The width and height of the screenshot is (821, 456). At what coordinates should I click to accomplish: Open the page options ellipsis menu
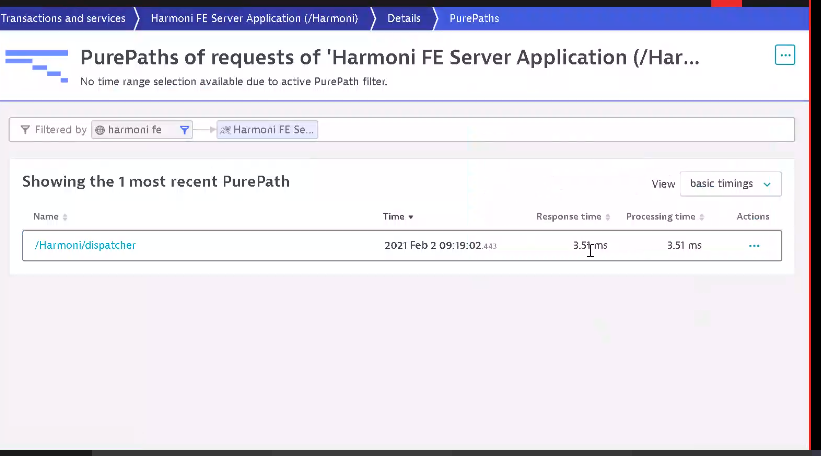point(785,55)
